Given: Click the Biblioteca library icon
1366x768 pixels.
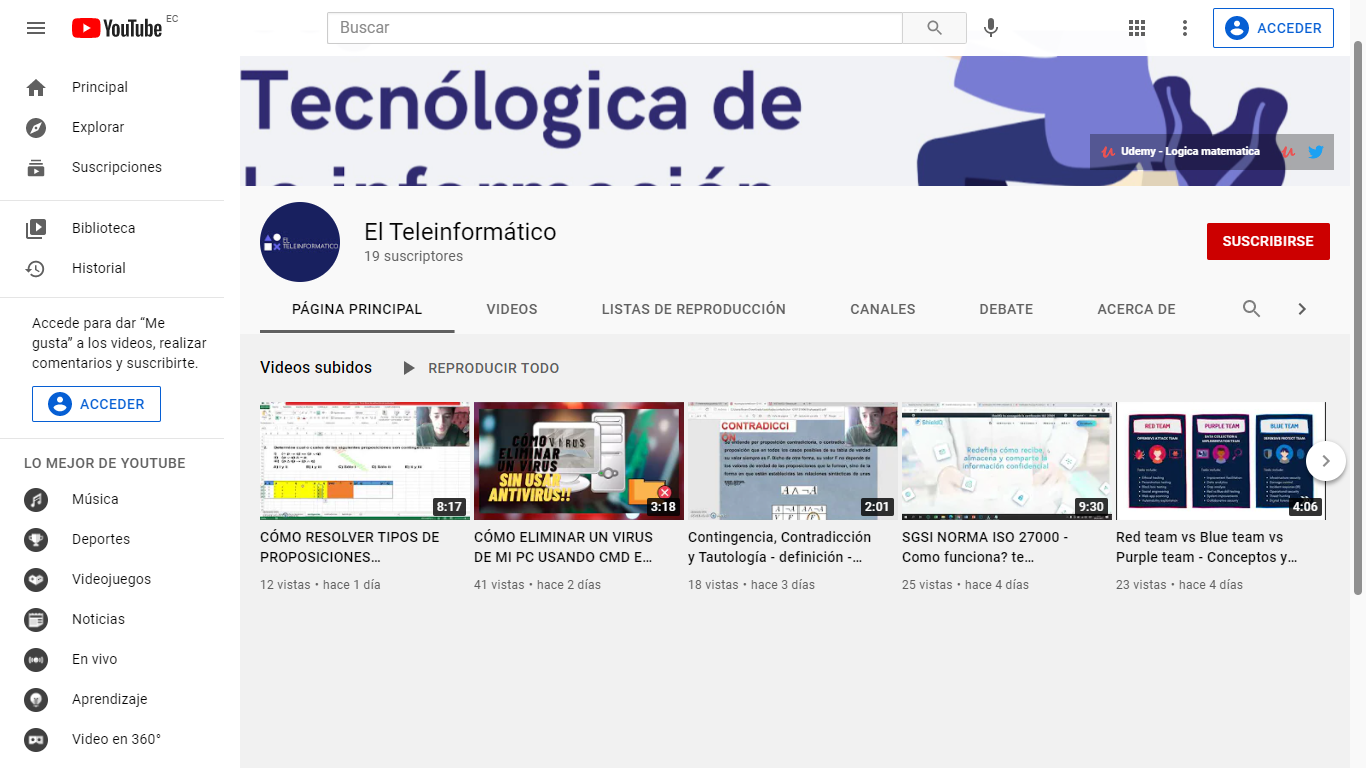Looking at the screenshot, I should (36, 229).
